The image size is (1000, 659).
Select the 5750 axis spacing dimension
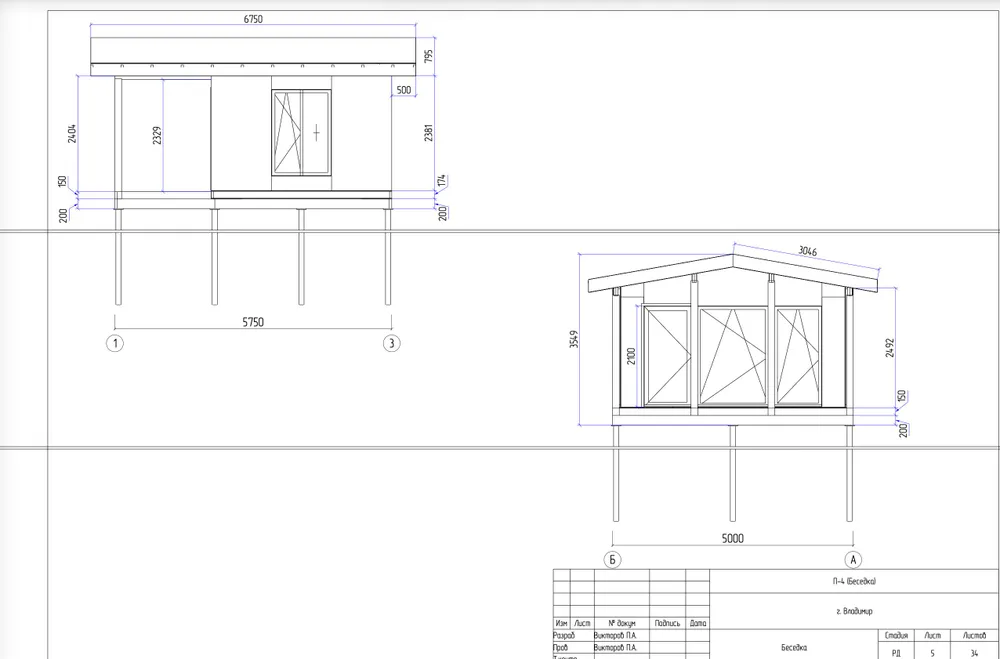(253, 322)
